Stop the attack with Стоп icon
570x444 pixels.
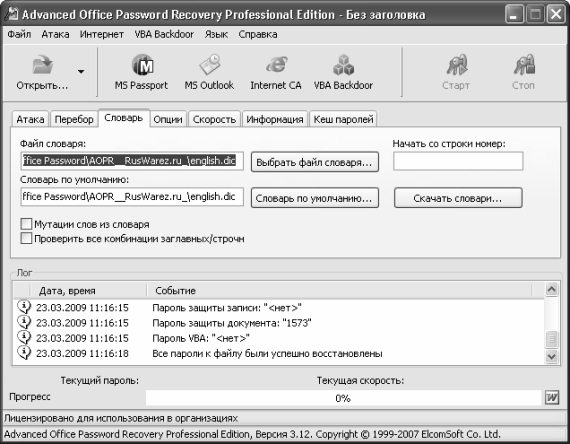(524, 65)
